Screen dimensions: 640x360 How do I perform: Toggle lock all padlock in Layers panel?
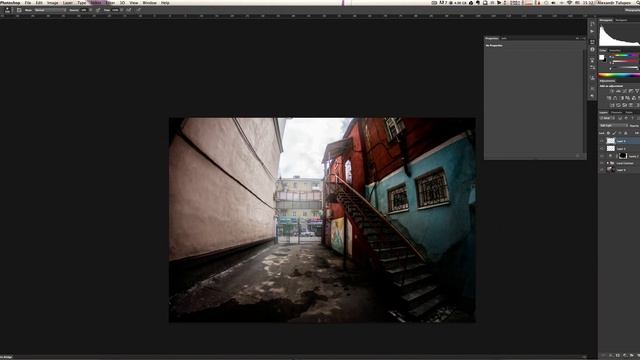(x=626, y=133)
